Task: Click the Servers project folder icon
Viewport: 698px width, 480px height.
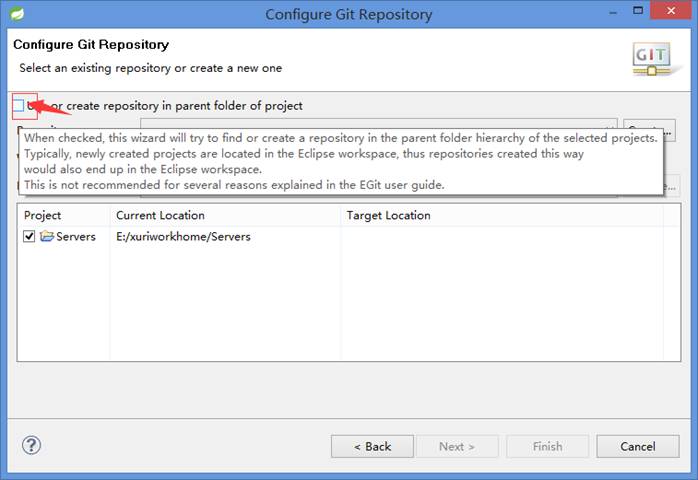Action: pyautogui.click(x=47, y=236)
